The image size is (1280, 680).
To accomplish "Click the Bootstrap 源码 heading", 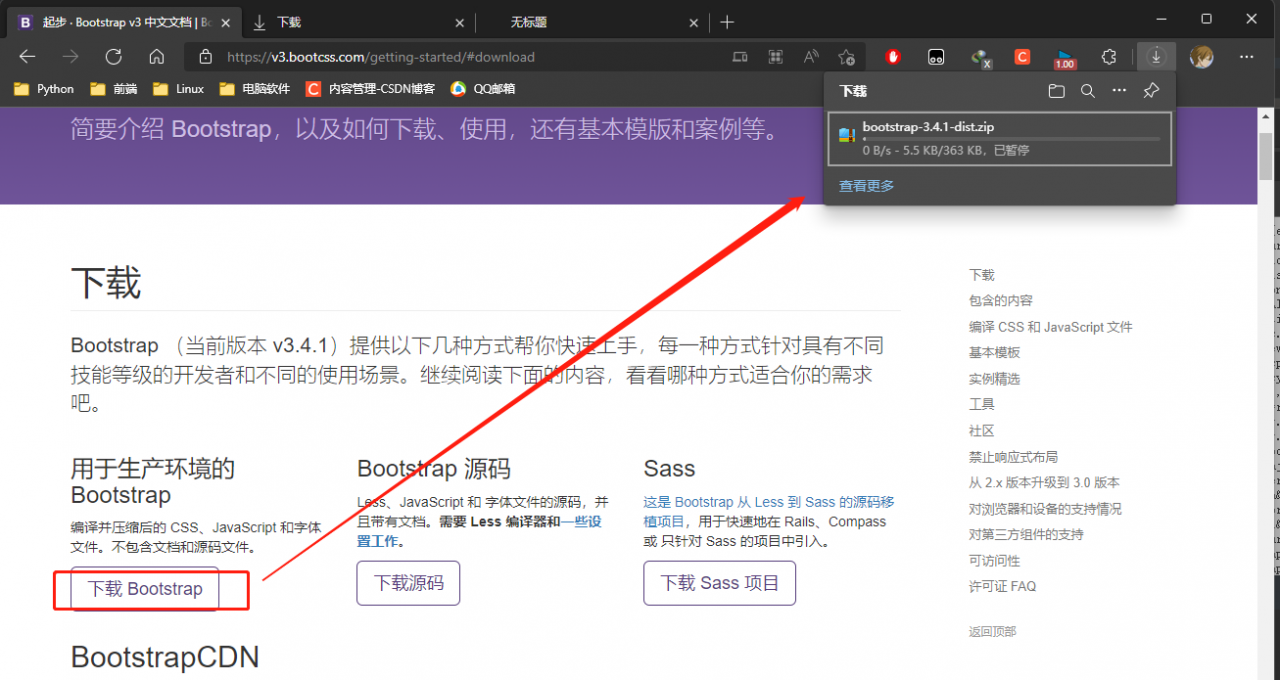I will click(x=434, y=469).
